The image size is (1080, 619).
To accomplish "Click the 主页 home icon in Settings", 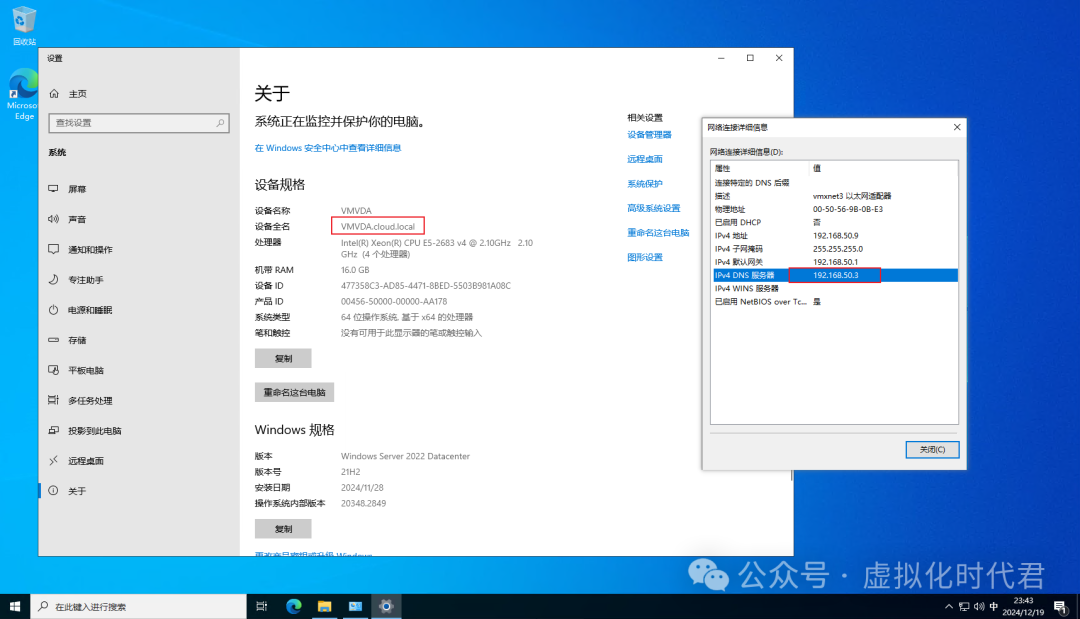I will point(54,94).
